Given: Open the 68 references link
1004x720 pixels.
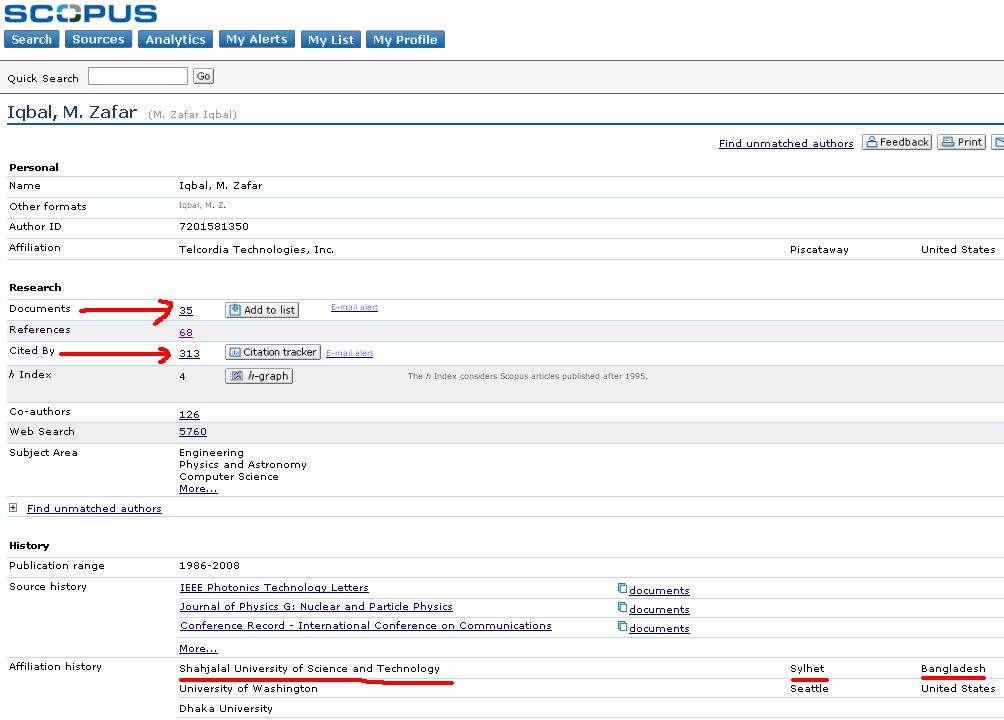Looking at the screenshot, I should point(186,332).
